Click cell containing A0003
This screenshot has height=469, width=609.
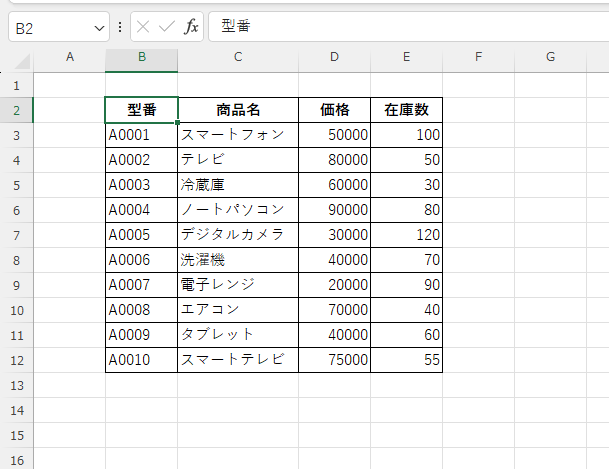pos(142,185)
